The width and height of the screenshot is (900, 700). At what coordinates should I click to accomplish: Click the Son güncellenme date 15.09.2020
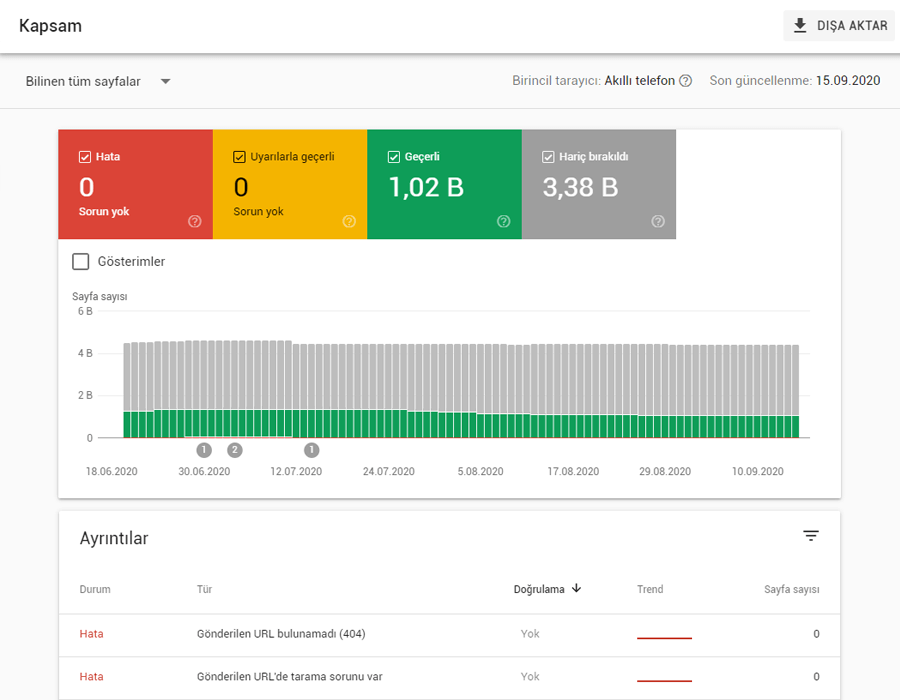[x=848, y=80]
